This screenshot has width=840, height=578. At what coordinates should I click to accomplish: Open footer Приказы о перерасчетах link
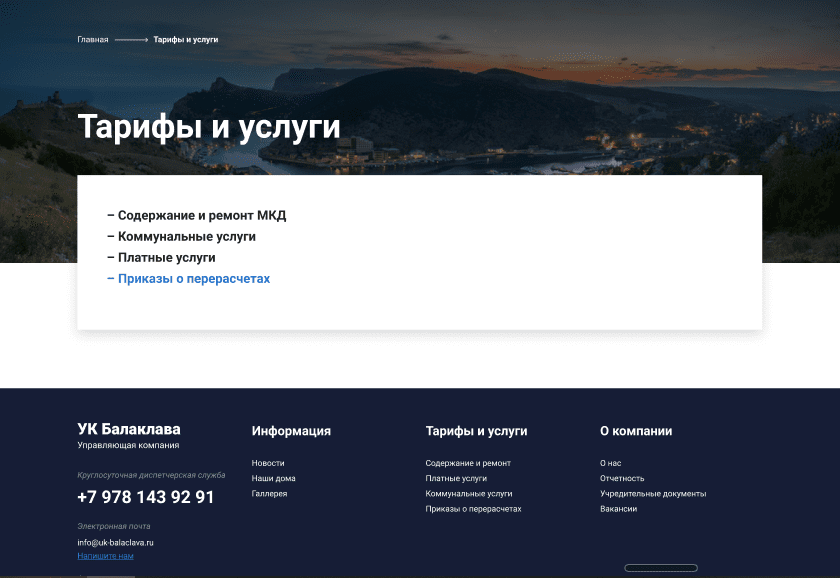click(x=473, y=509)
